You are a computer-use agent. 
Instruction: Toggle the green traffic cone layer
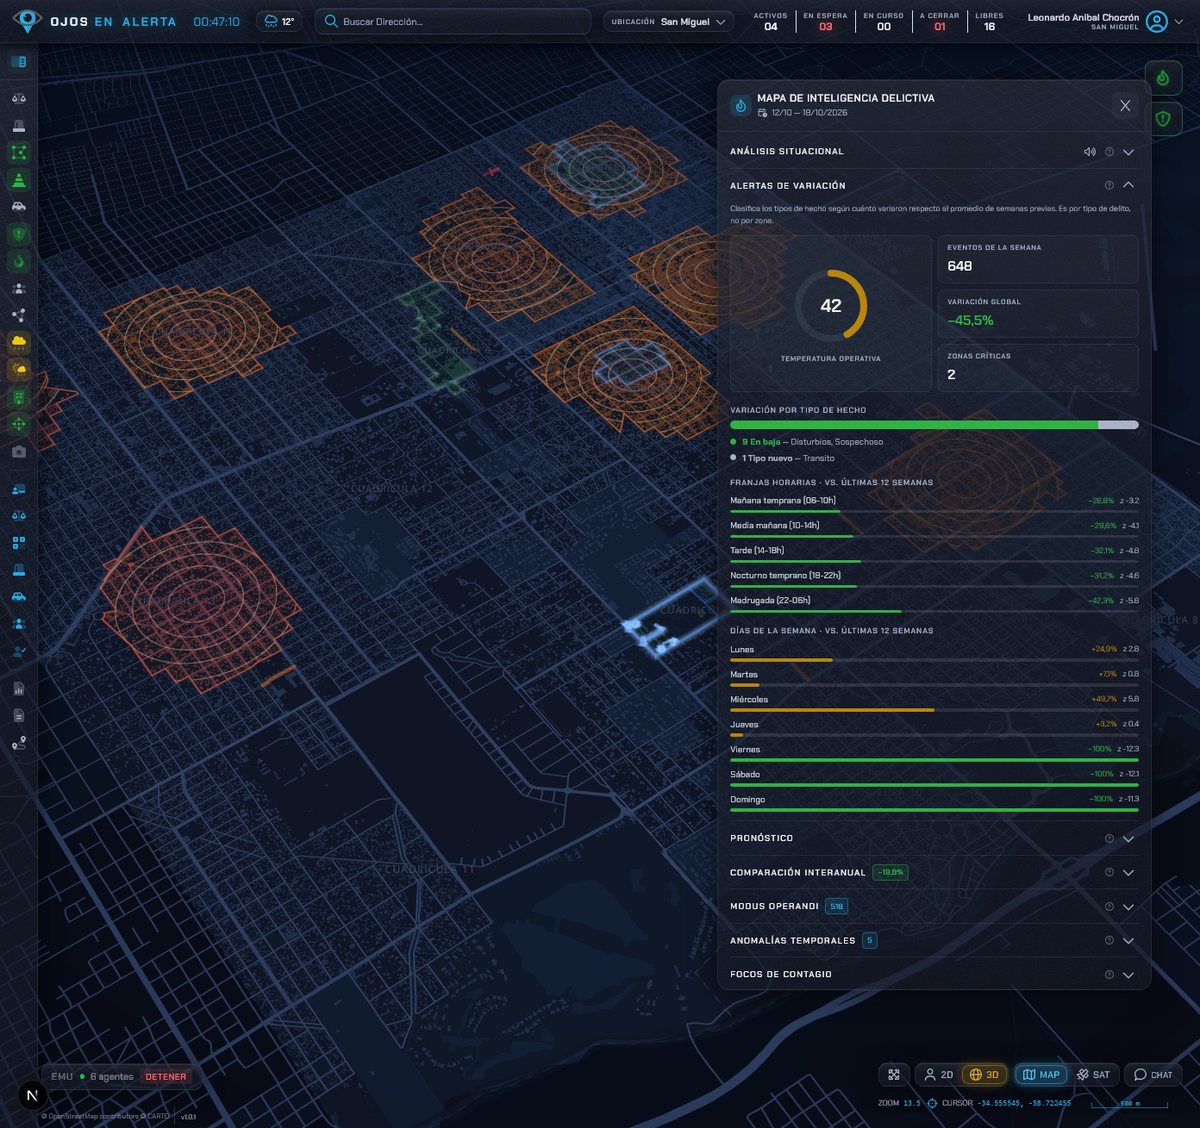click(19, 180)
